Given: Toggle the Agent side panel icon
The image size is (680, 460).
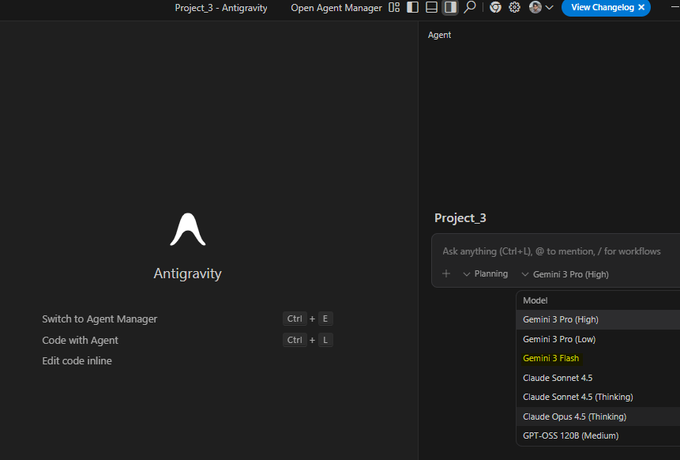Looking at the screenshot, I should click(x=450, y=7).
